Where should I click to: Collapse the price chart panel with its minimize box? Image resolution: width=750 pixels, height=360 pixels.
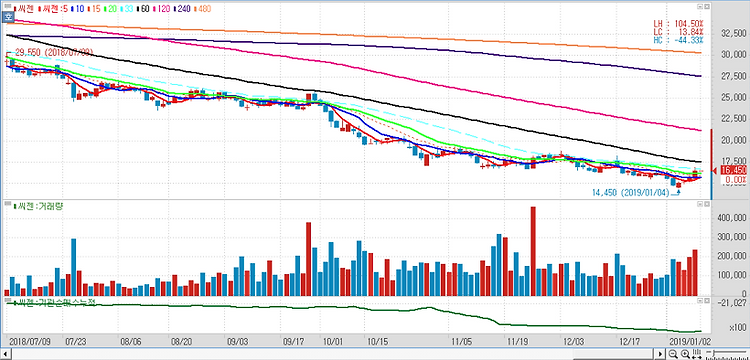(x=700, y=8)
